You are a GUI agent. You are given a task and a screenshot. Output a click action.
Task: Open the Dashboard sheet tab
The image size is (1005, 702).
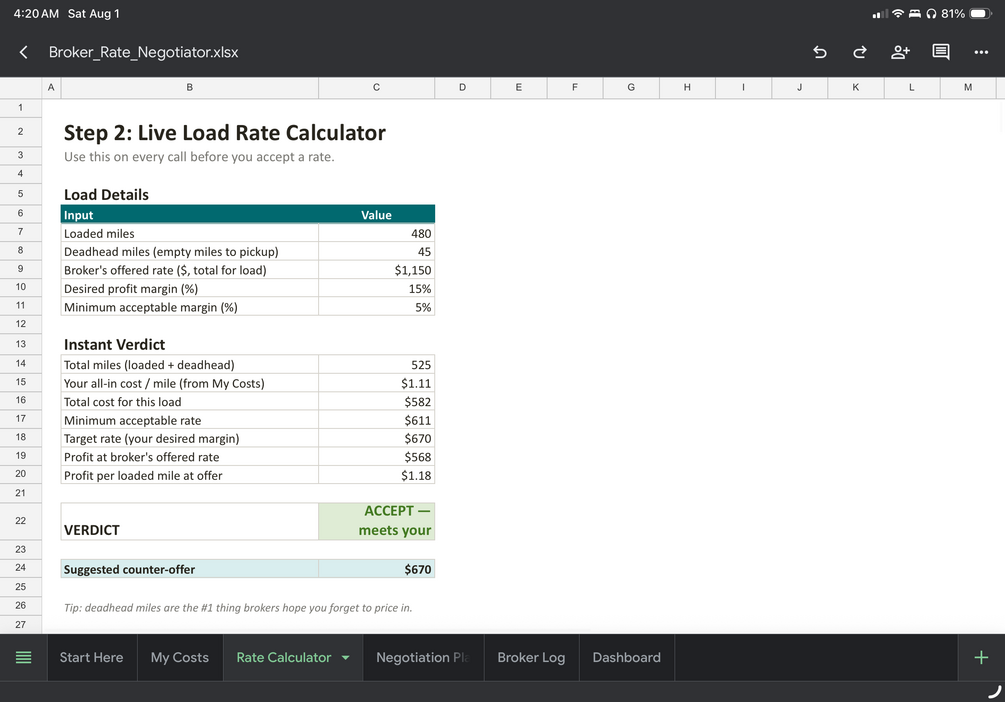coord(626,658)
